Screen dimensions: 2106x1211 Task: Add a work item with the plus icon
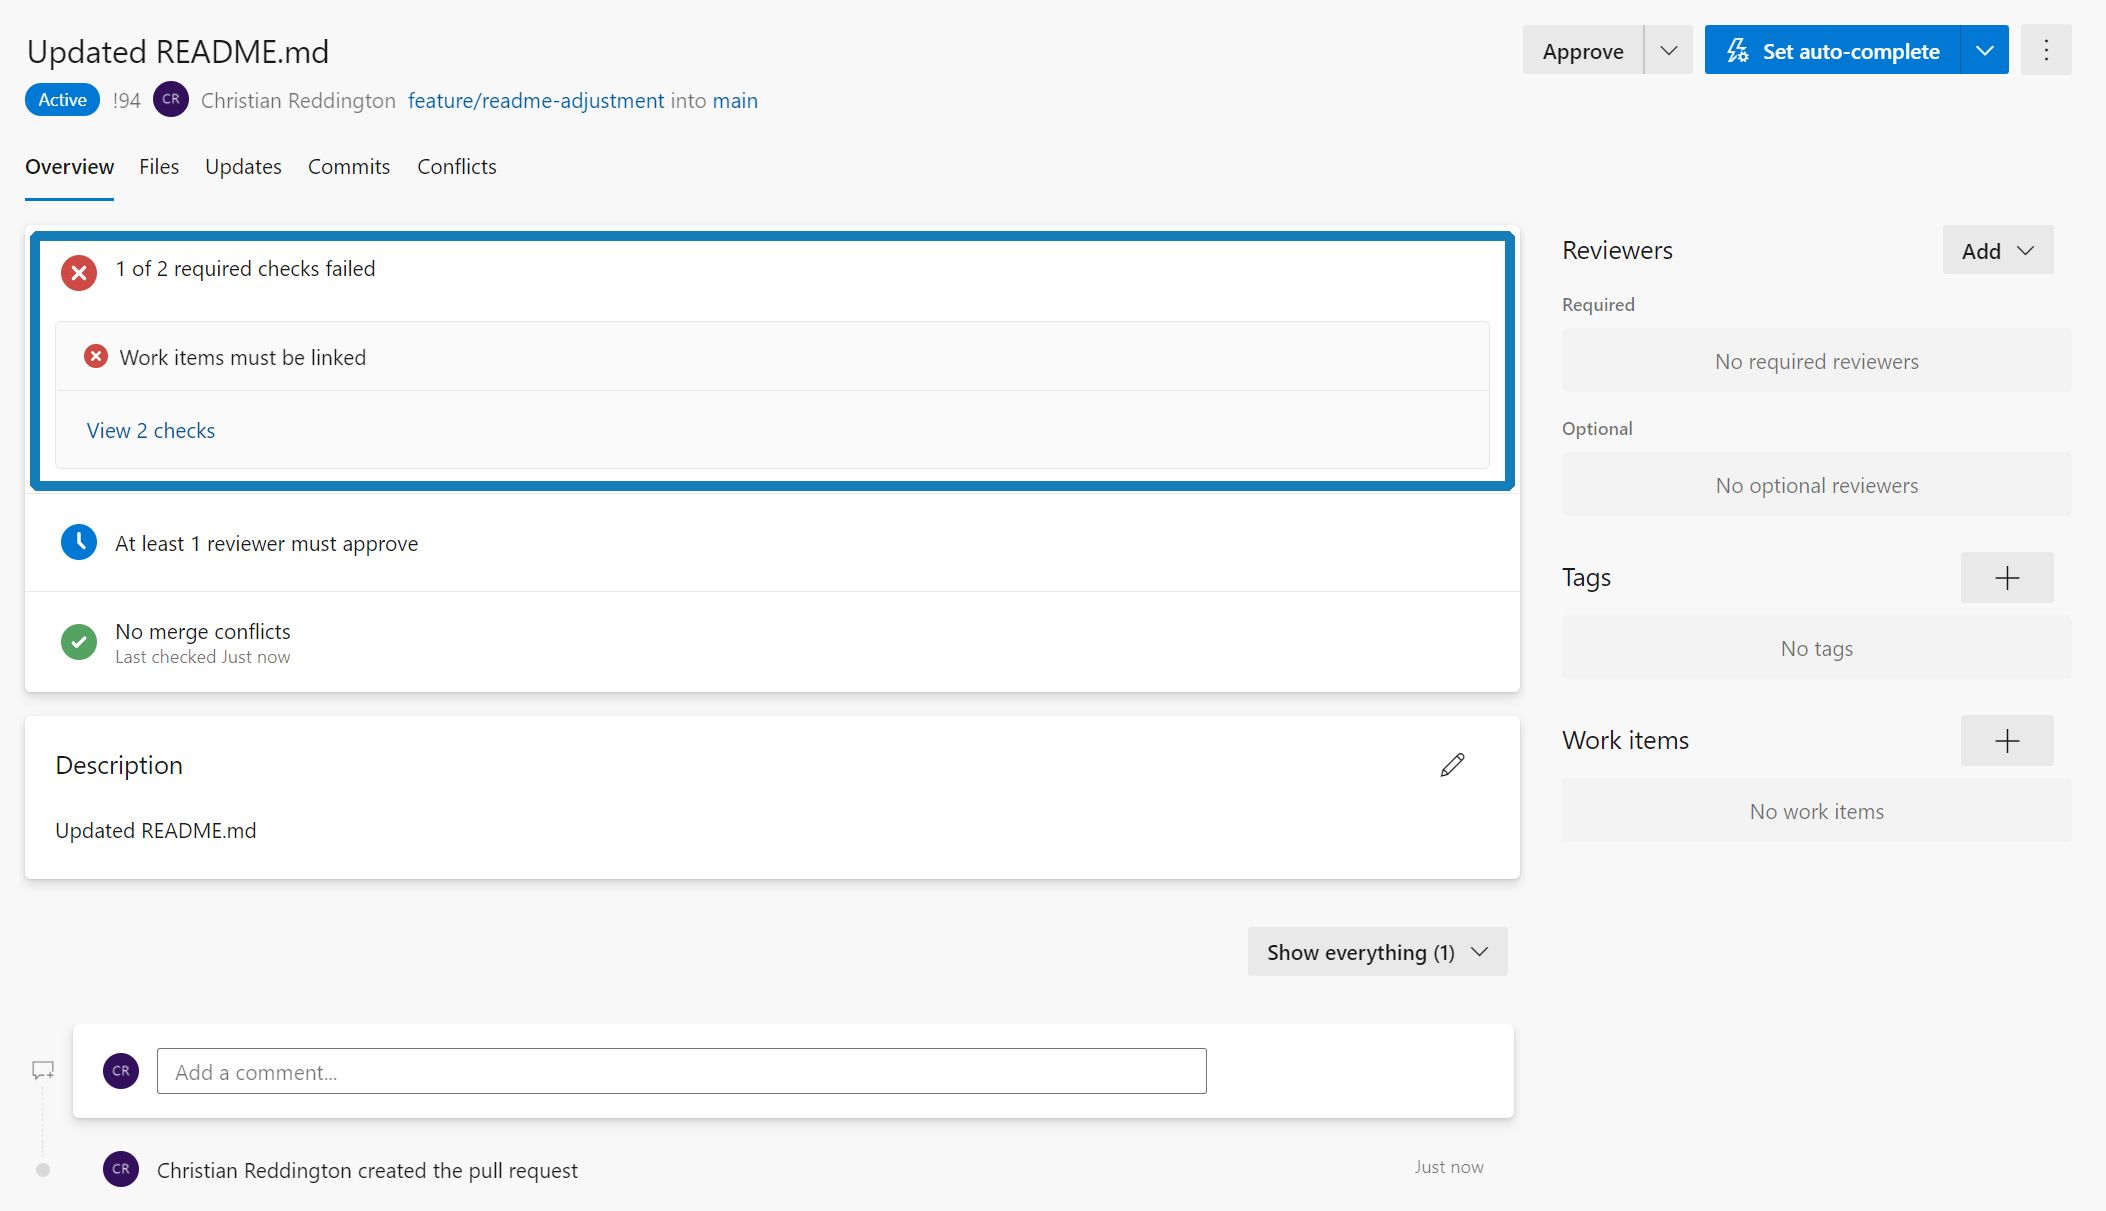click(x=2006, y=740)
